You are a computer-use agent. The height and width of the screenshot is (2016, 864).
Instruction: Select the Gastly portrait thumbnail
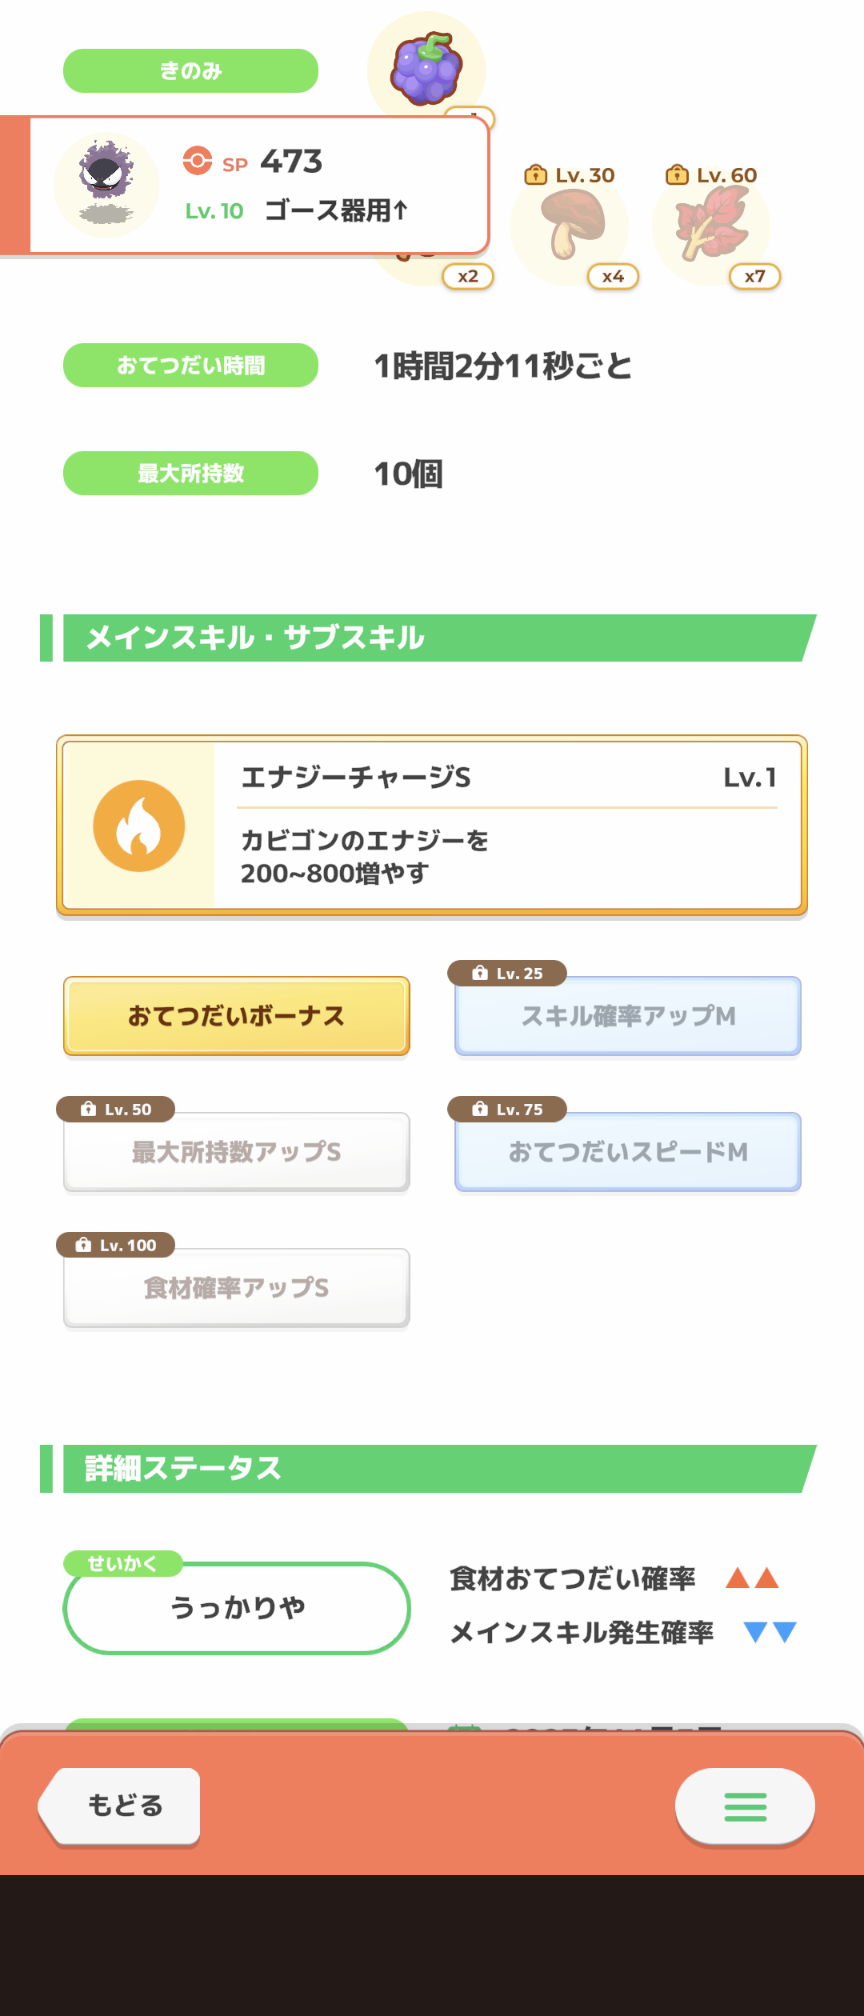(x=106, y=184)
